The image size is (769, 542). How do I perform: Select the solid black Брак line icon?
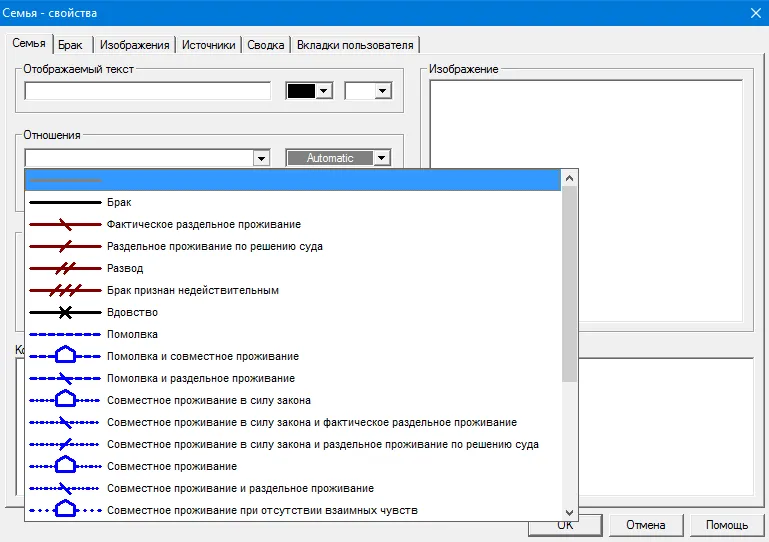[x=65, y=202]
